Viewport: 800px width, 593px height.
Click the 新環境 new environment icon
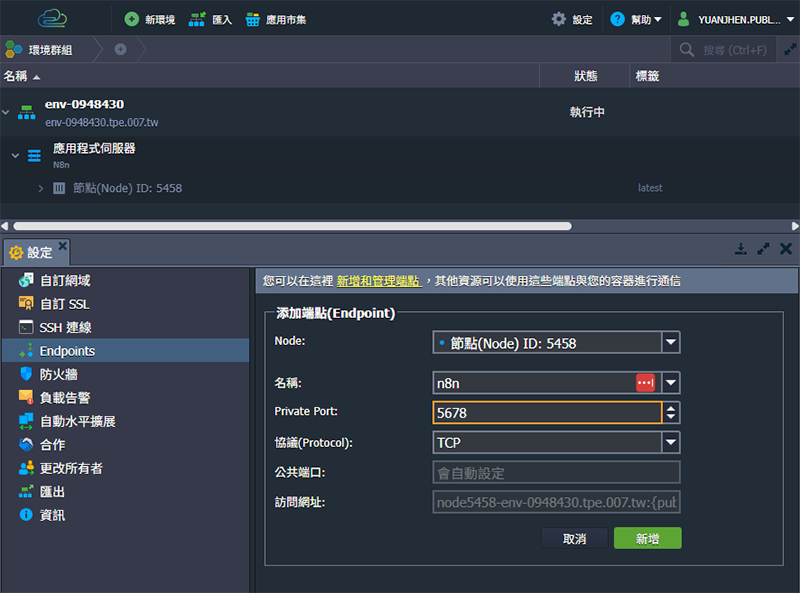point(134,17)
